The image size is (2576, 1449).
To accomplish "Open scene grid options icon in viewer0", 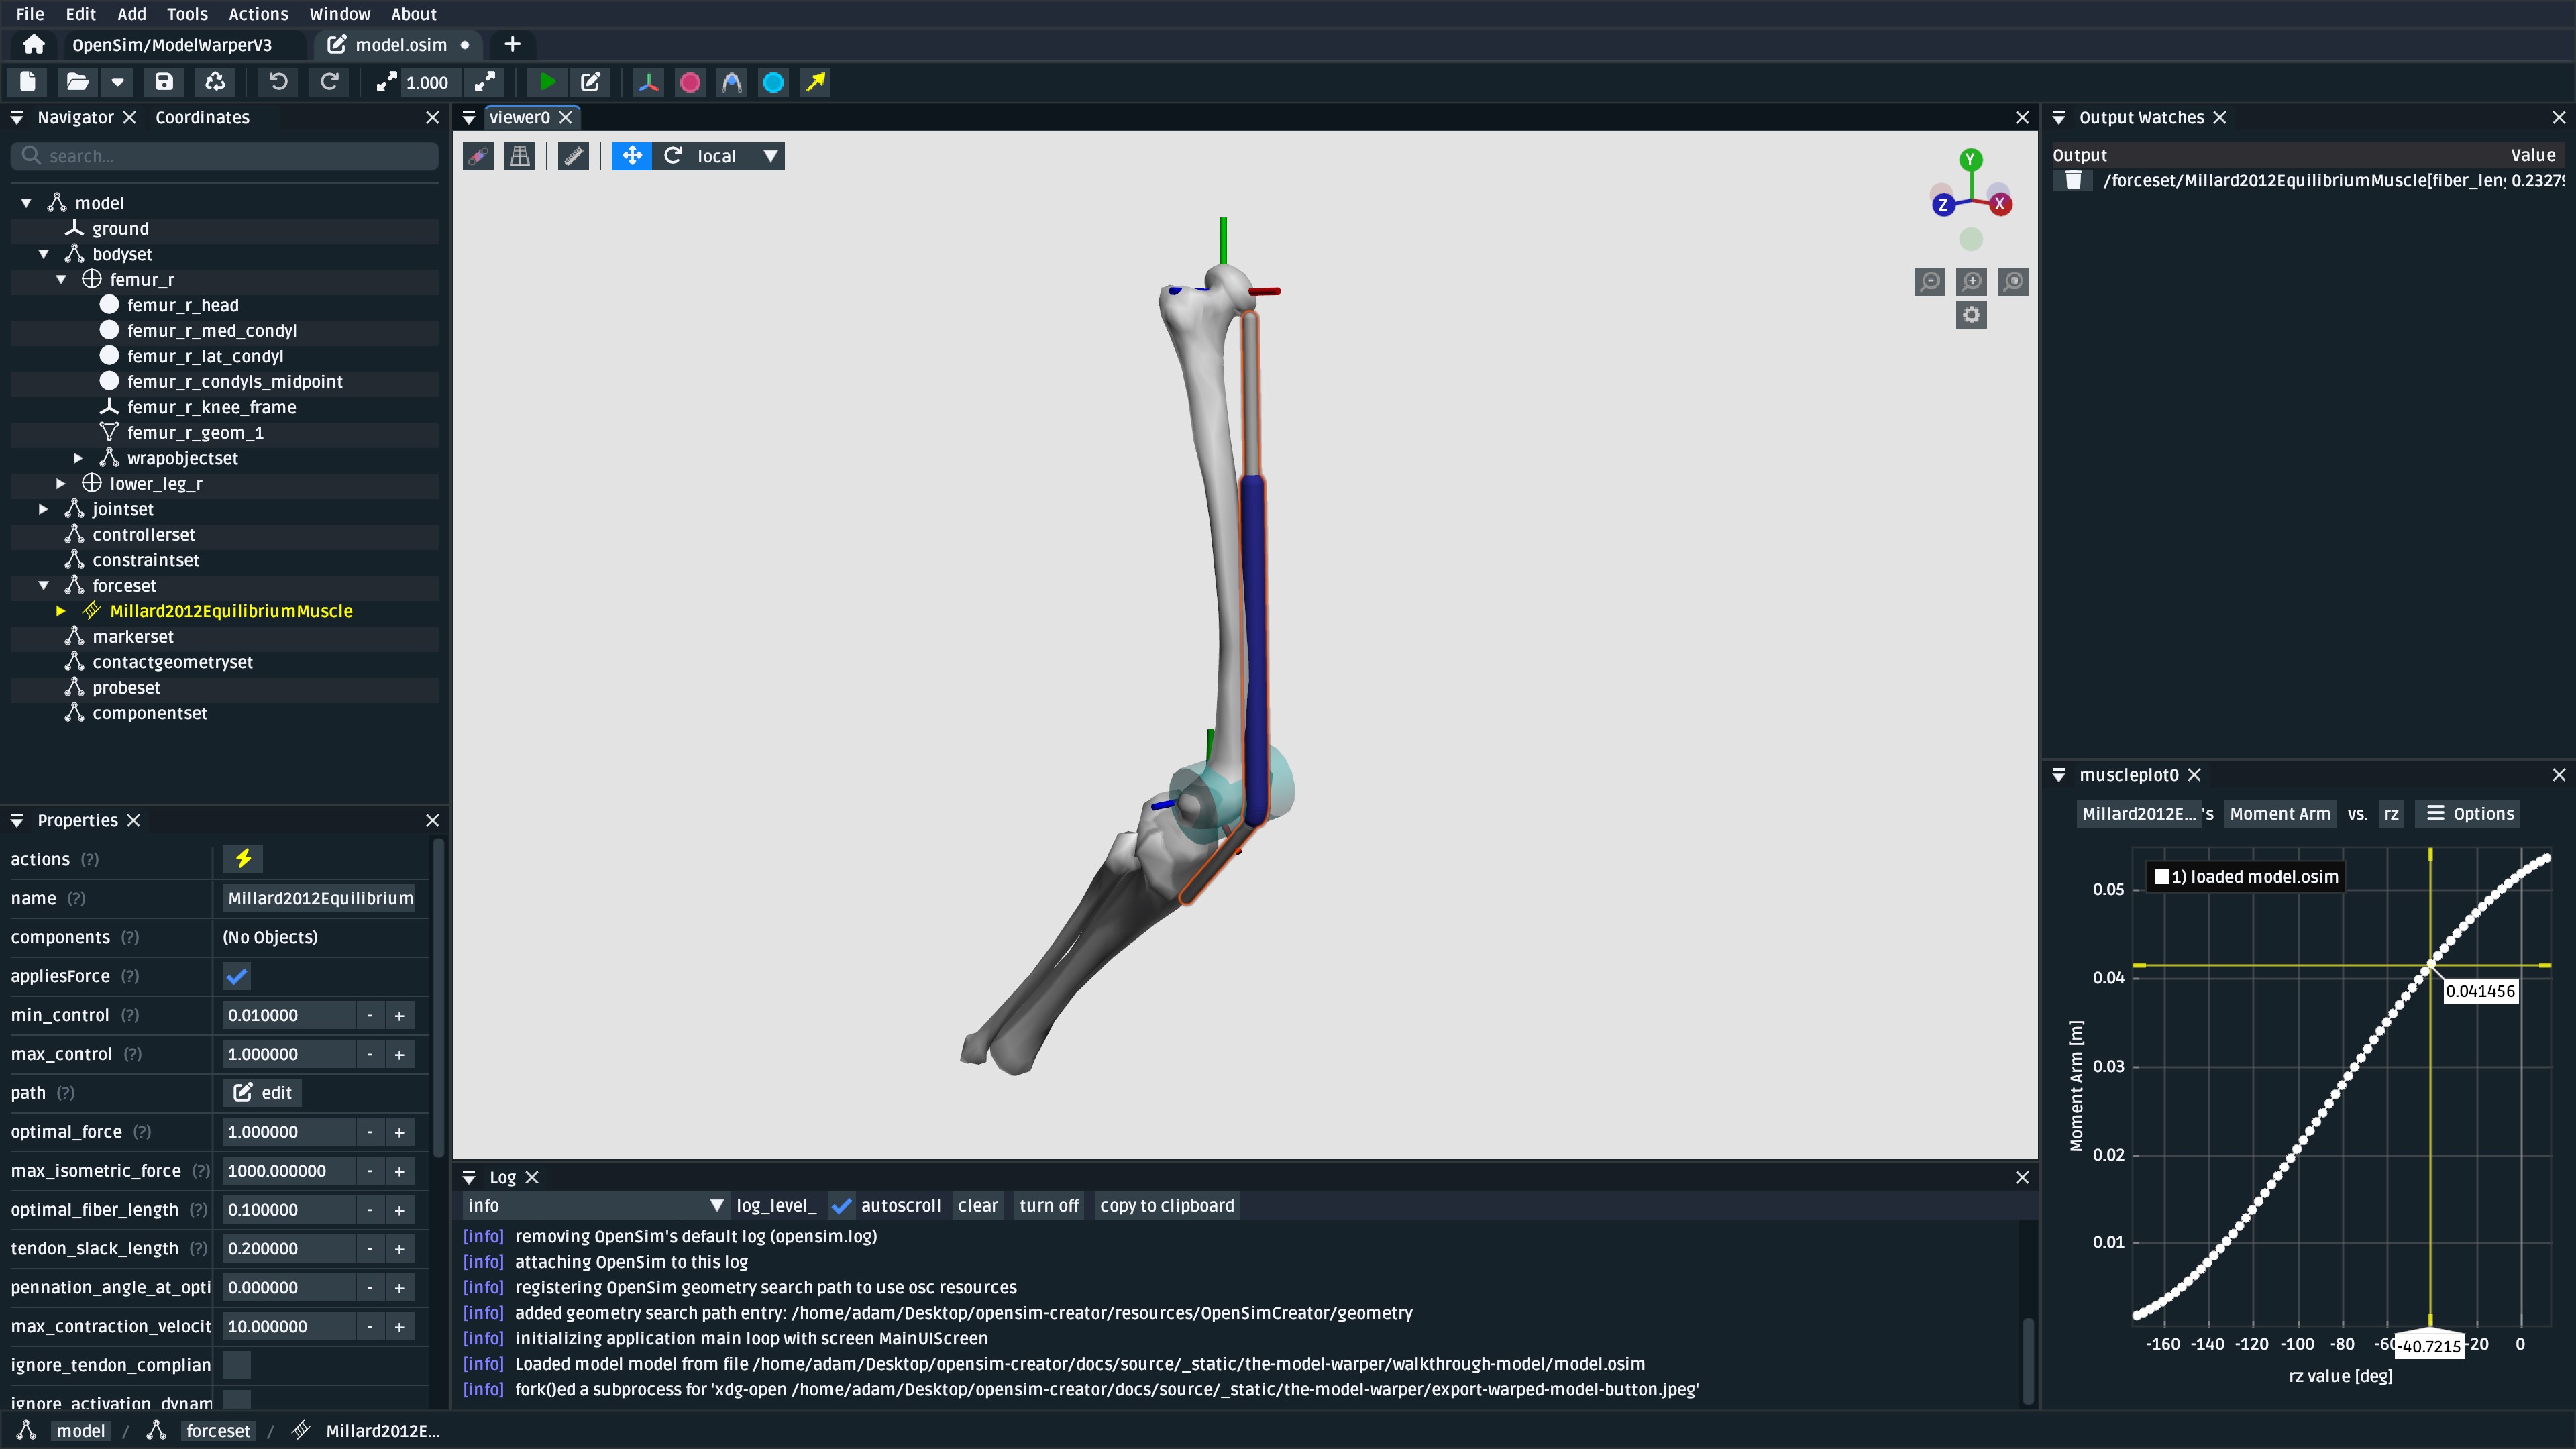I will point(520,156).
